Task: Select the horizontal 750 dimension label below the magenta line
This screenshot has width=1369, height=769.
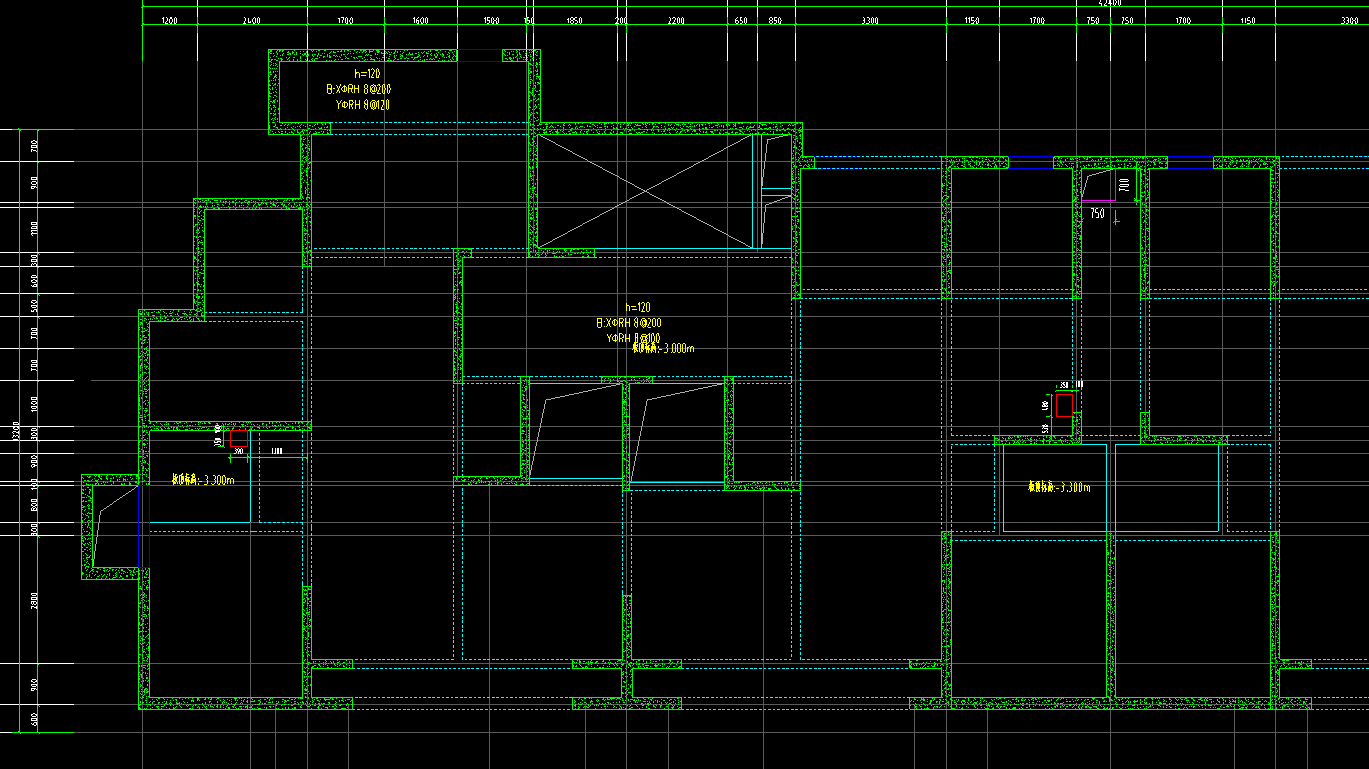Action: click(x=1097, y=214)
